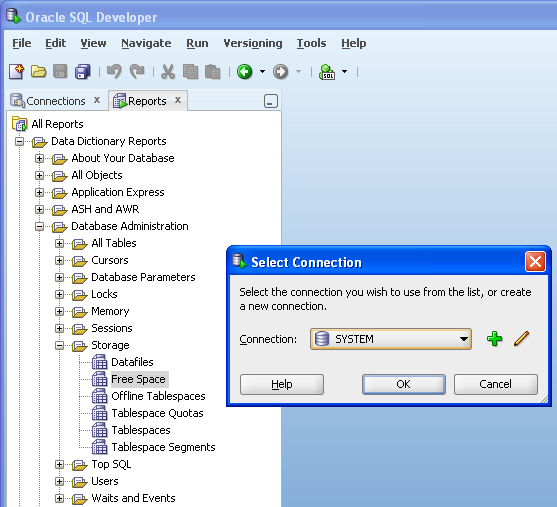Click OK in Select Connection dialog

point(404,384)
